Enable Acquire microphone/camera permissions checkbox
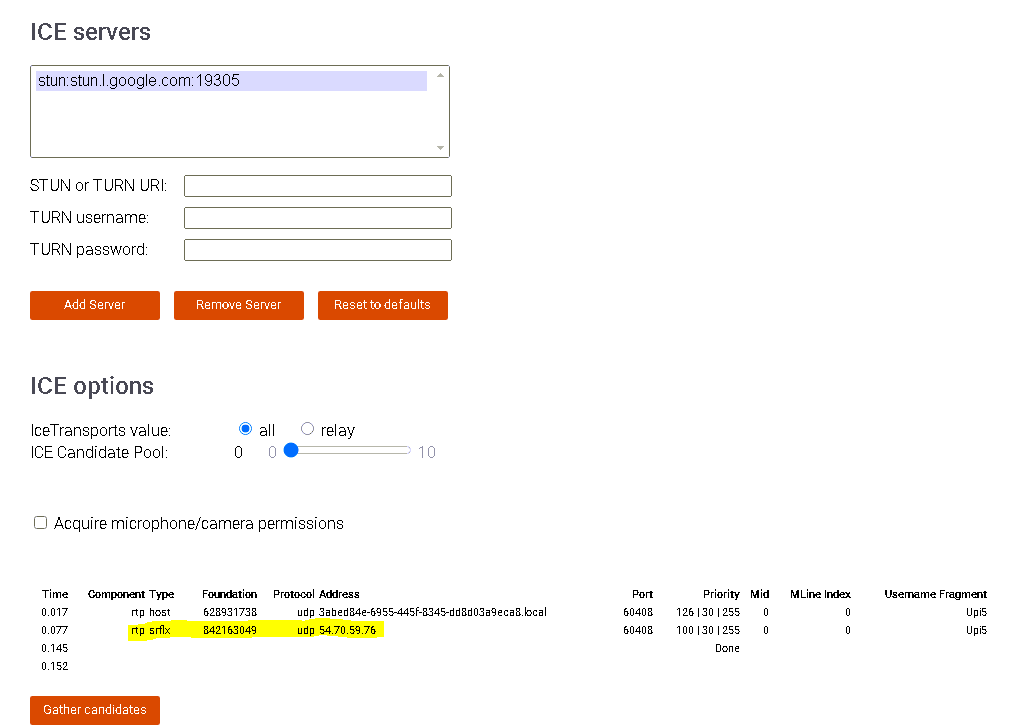 point(41,523)
